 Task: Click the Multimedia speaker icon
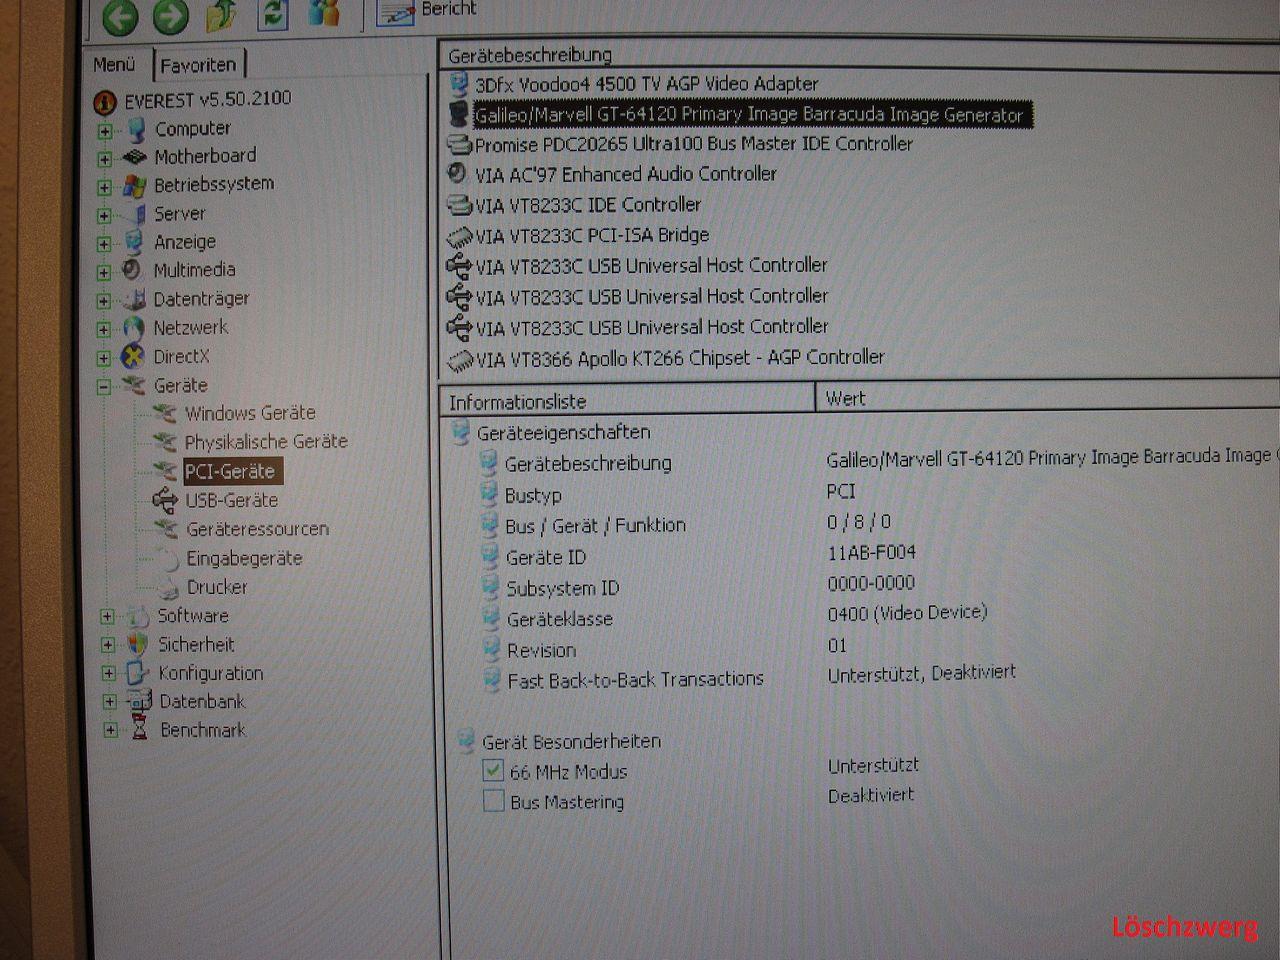132,270
